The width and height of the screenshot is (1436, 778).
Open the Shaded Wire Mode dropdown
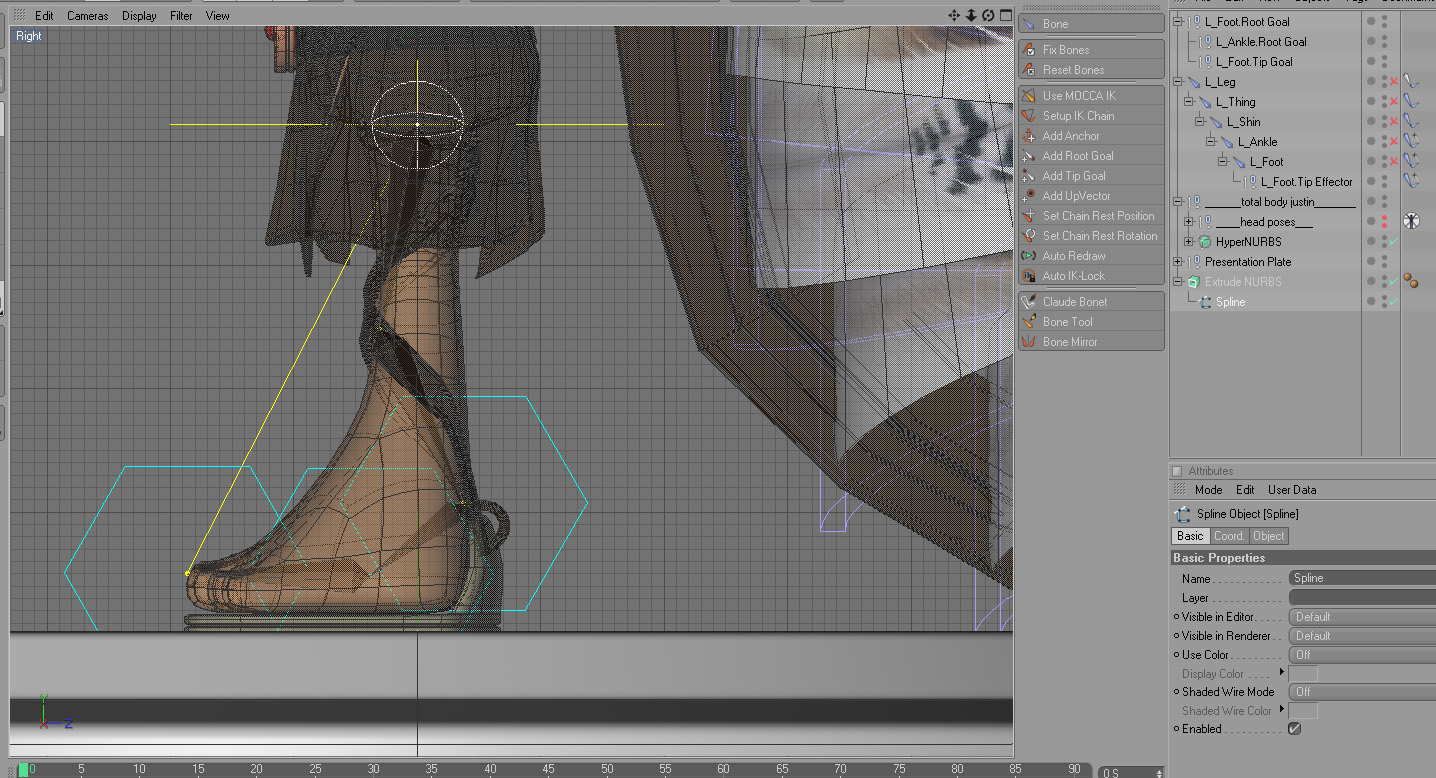[x=1362, y=692]
